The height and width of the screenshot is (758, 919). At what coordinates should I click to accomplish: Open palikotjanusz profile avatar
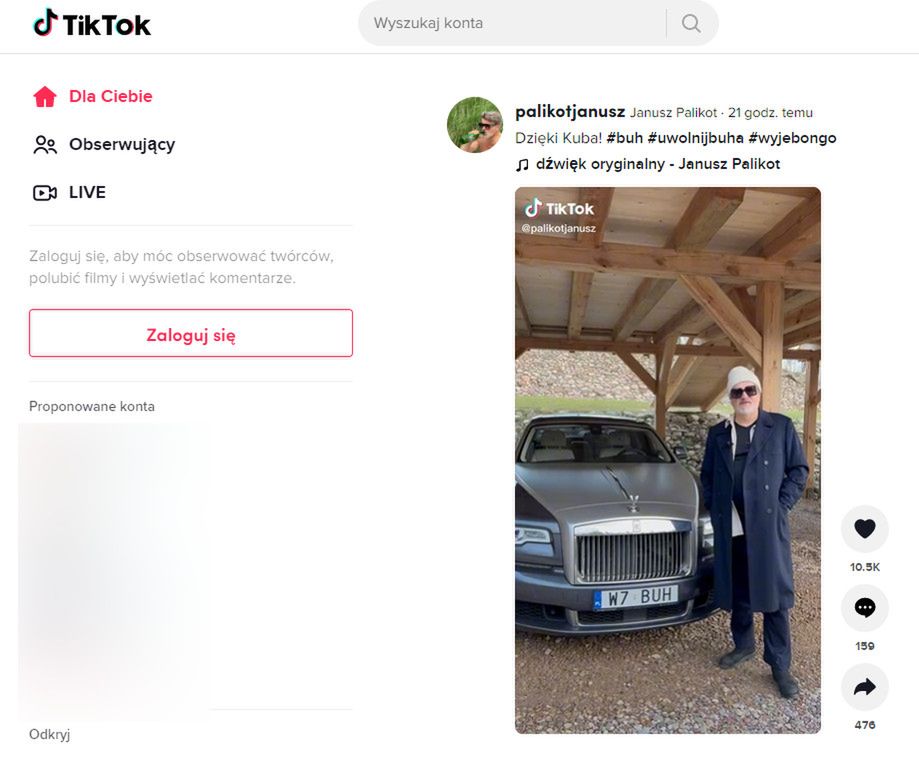coord(475,125)
